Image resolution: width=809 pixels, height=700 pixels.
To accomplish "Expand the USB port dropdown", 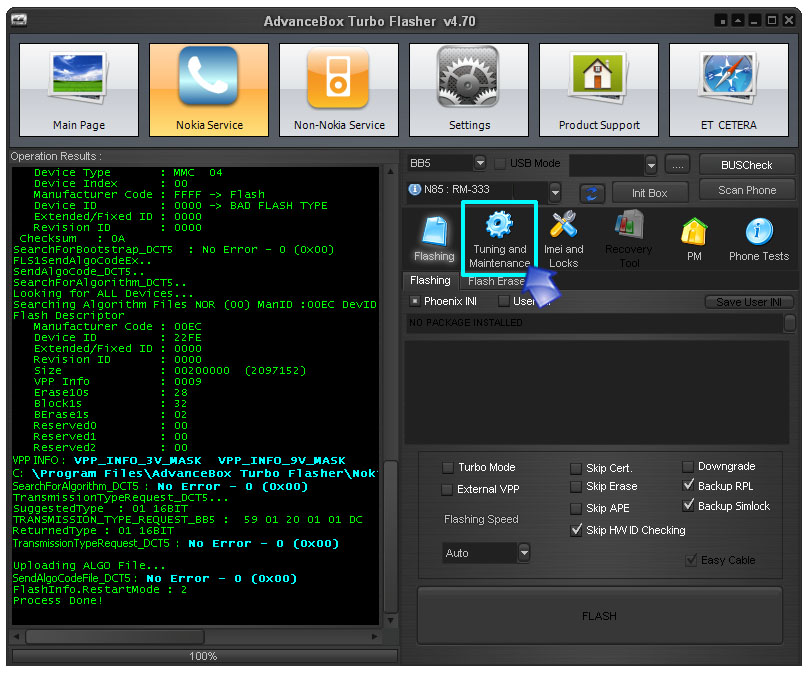I will click(x=651, y=165).
